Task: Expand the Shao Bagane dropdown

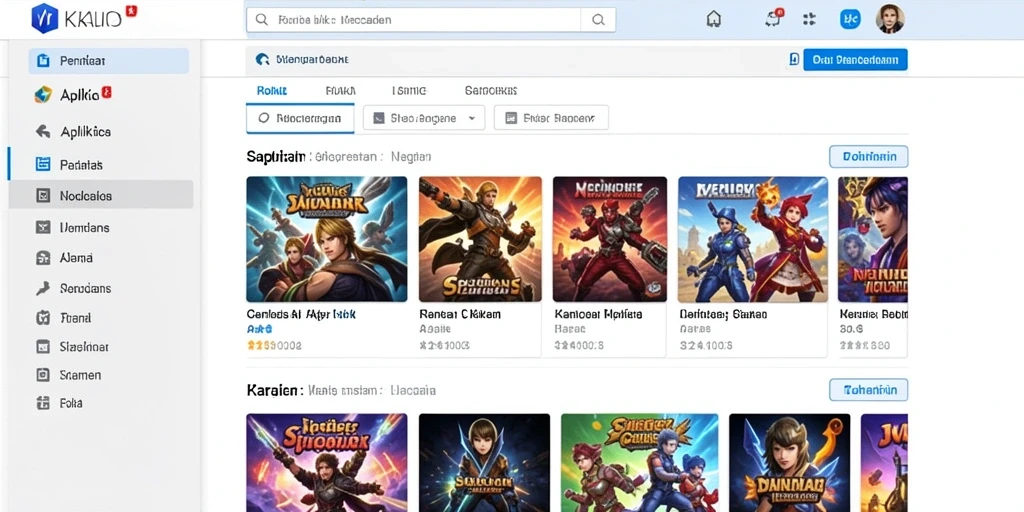Action: (424, 118)
